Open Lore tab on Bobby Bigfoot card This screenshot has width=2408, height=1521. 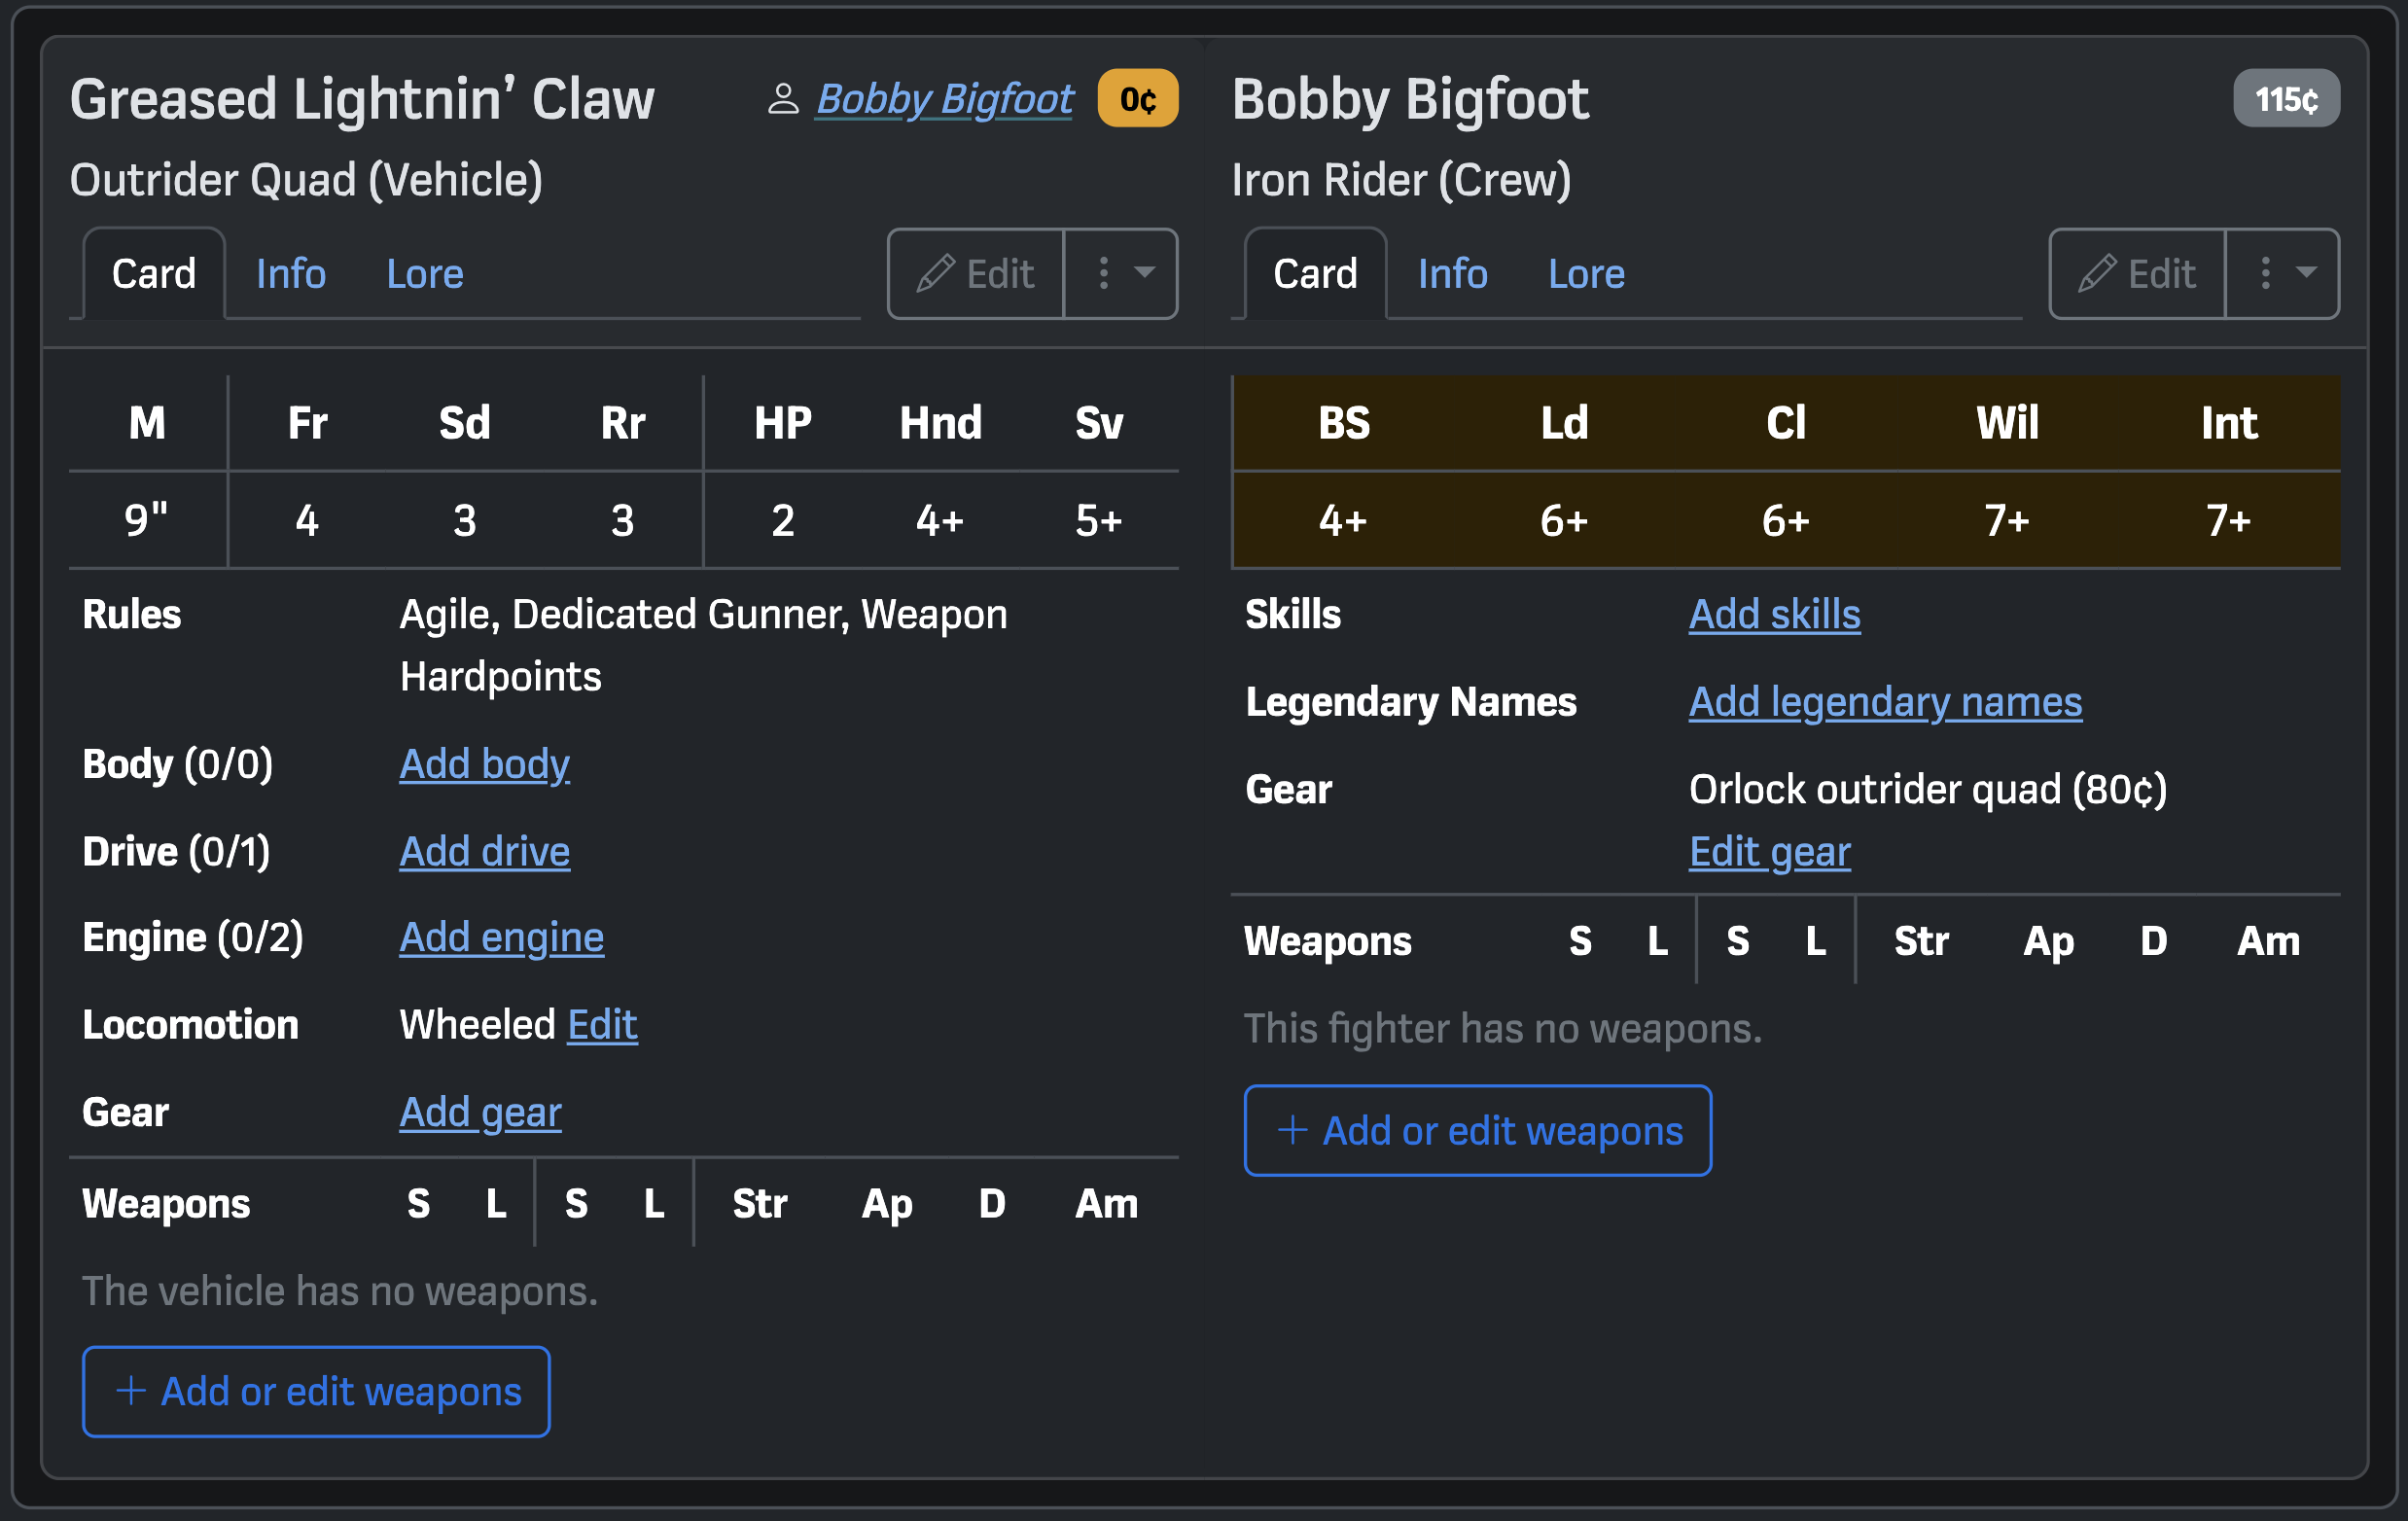click(x=1586, y=273)
